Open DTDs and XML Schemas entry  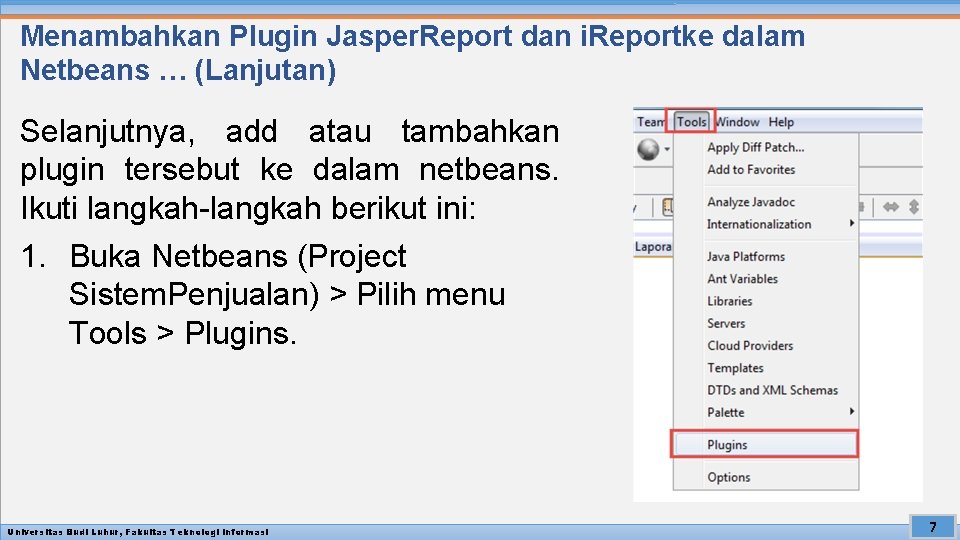click(x=765, y=390)
